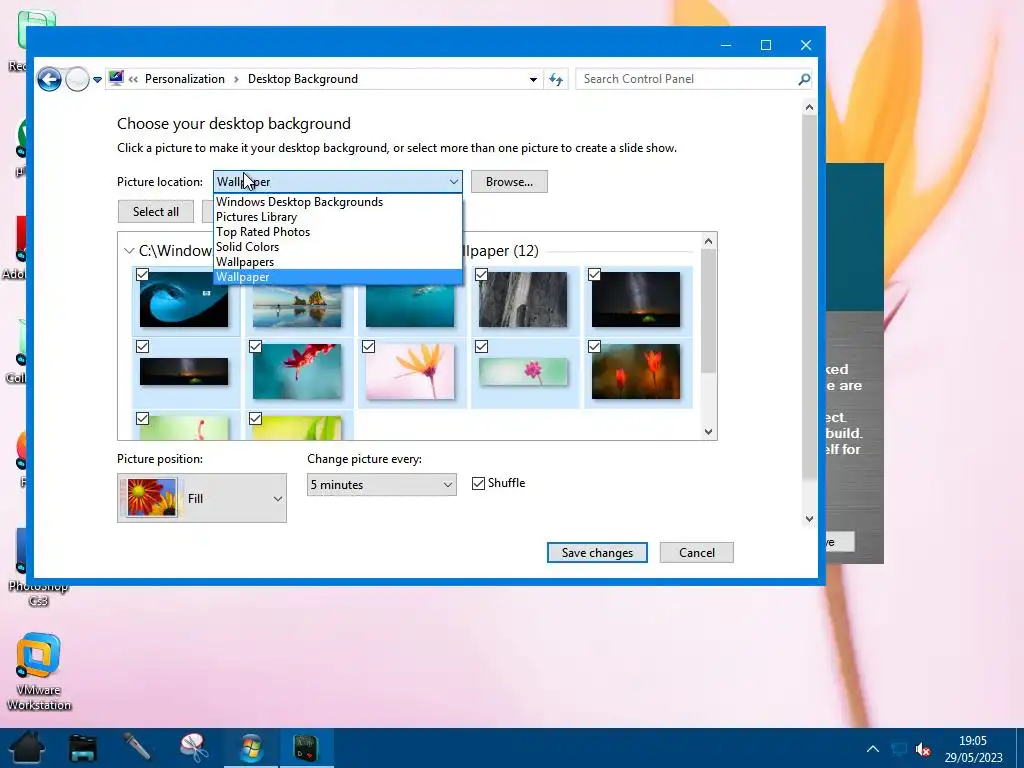Open the Picture position Fill dropdown
Screen dimensions: 1024x768
pyautogui.click(x=202, y=498)
